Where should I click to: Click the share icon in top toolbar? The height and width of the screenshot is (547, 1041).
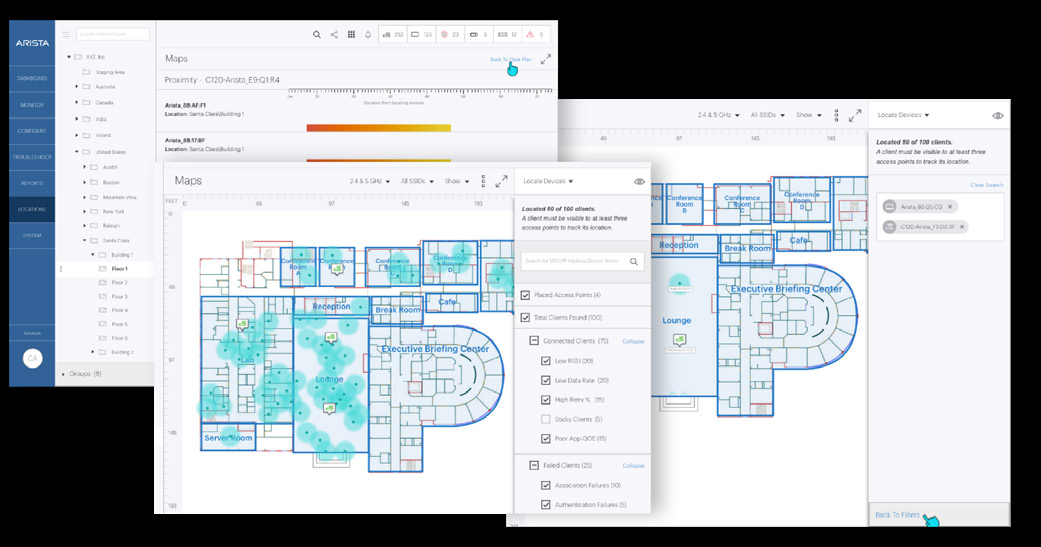pos(334,35)
